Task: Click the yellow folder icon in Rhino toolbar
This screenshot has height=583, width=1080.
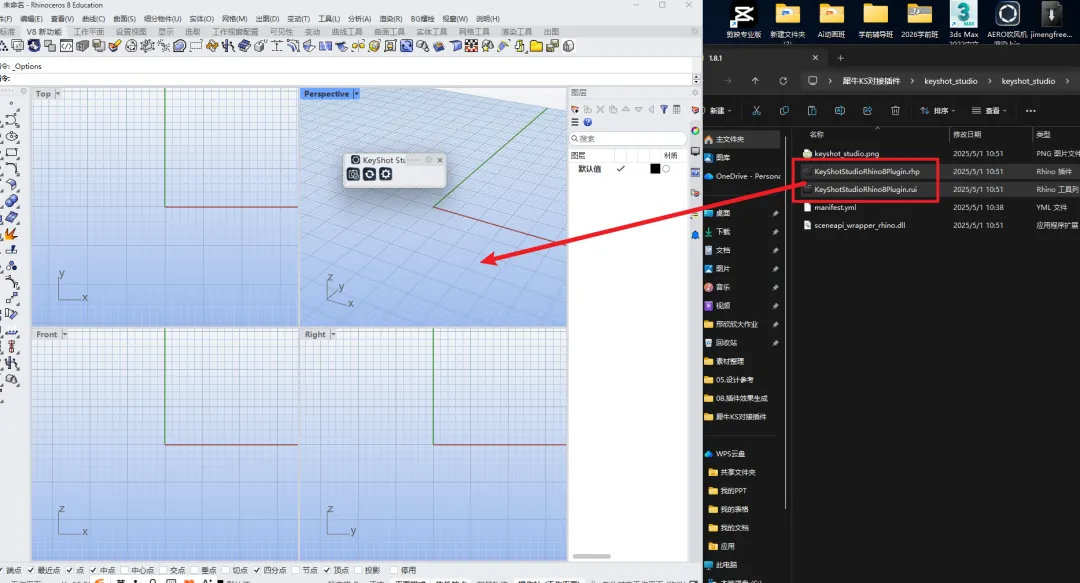Action: click(x=536, y=46)
